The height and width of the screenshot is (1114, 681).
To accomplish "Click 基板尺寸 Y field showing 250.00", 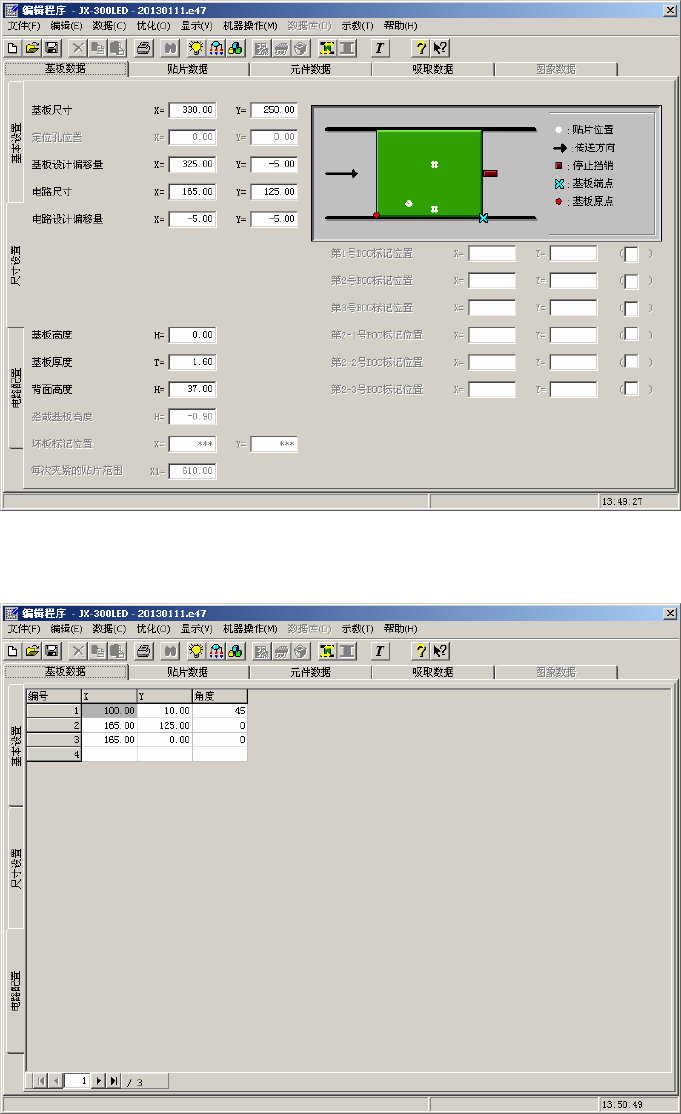I will click(x=274, y=110).
